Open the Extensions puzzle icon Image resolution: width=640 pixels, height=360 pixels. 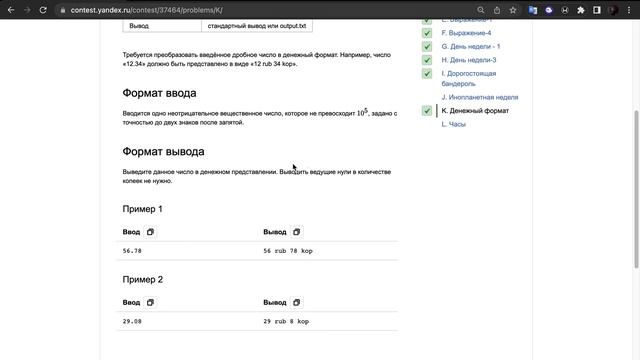(x=581, y=10)
